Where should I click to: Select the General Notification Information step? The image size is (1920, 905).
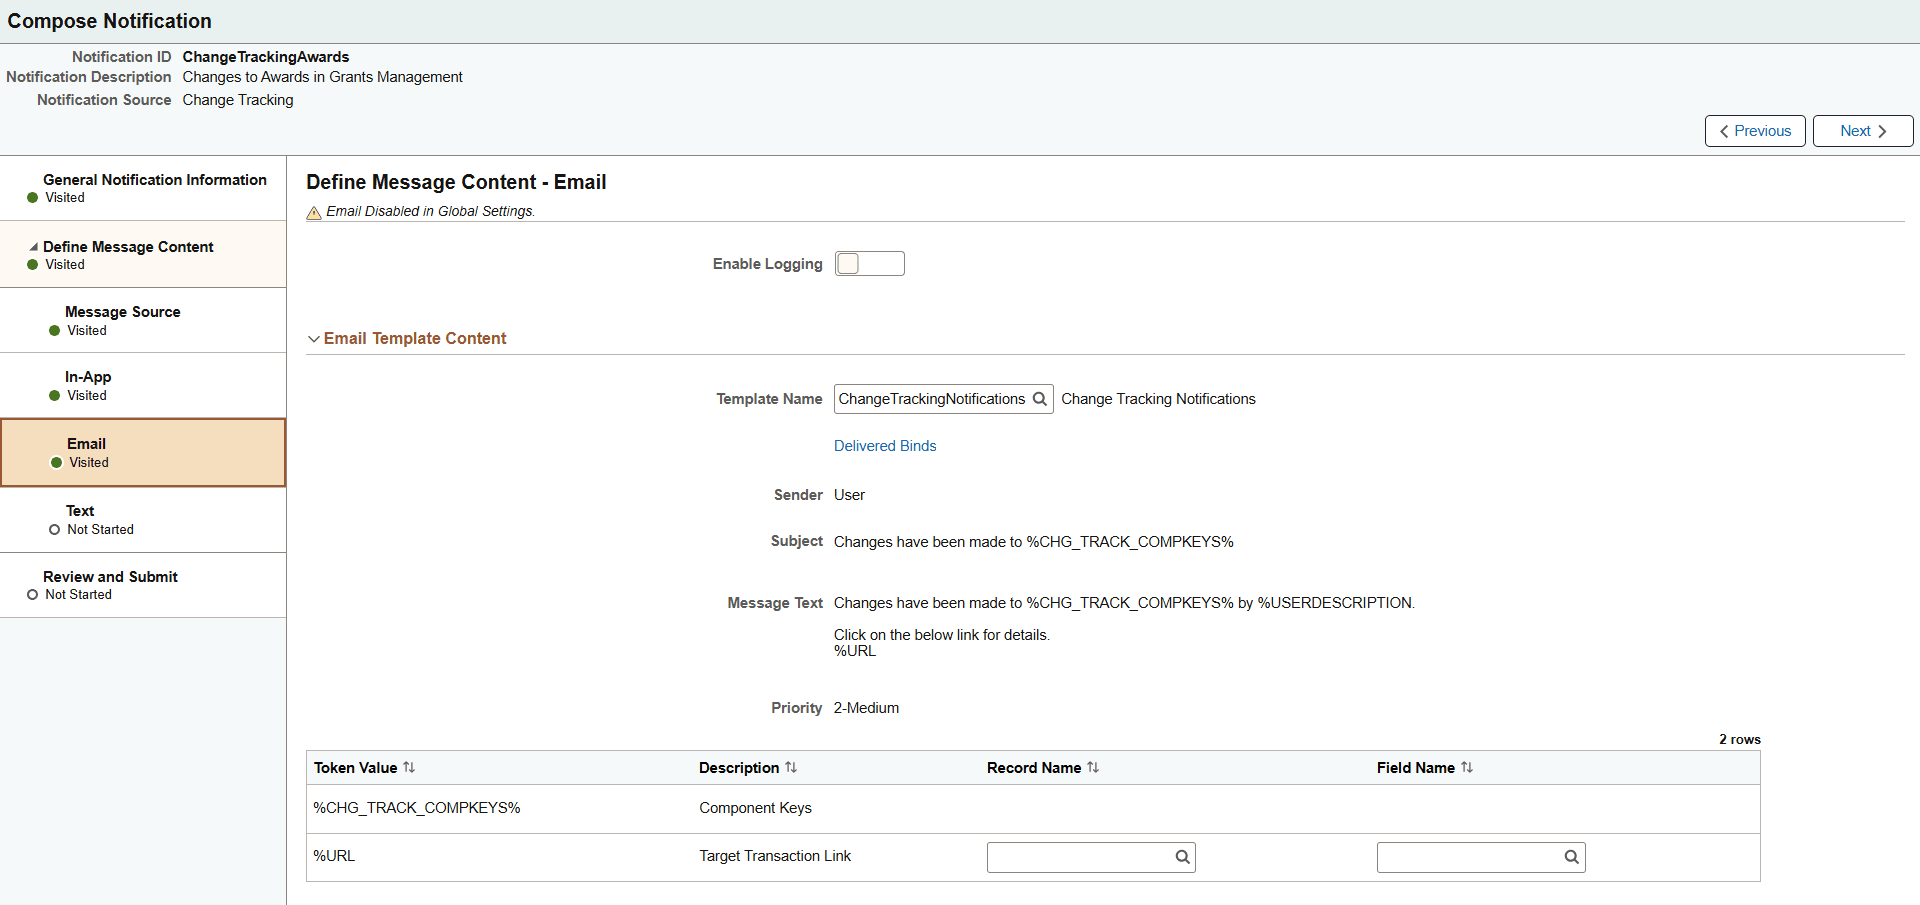tap(155, 180)
